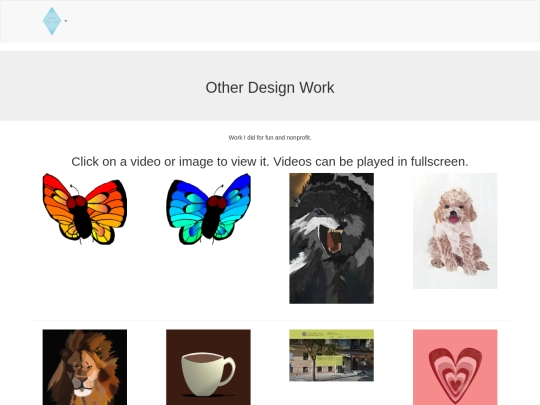Open the pink layered heart image
The width and height of the screenshot is (540, 405).
455,367
